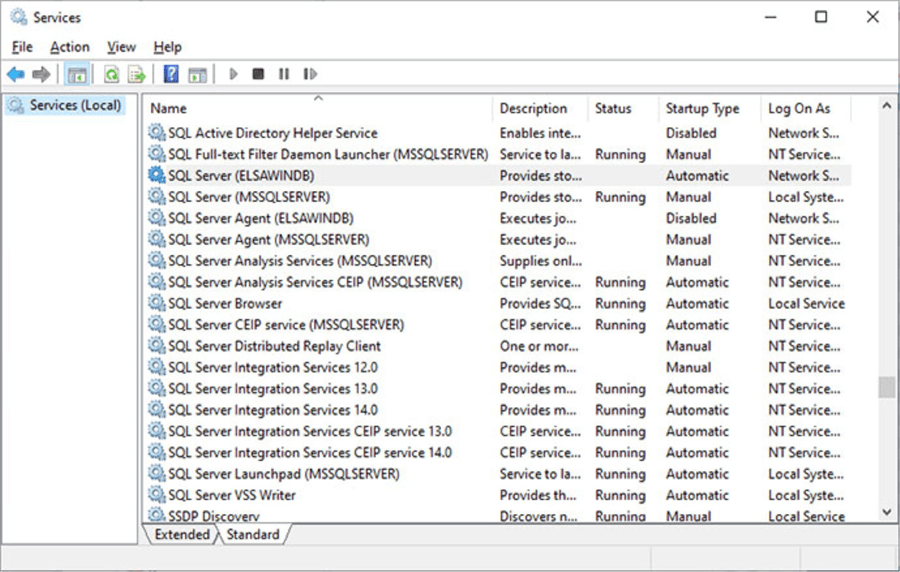Sort by the Startup Type column header
Image resolution: width=900 pixels, height=572 pixels.
710,108
